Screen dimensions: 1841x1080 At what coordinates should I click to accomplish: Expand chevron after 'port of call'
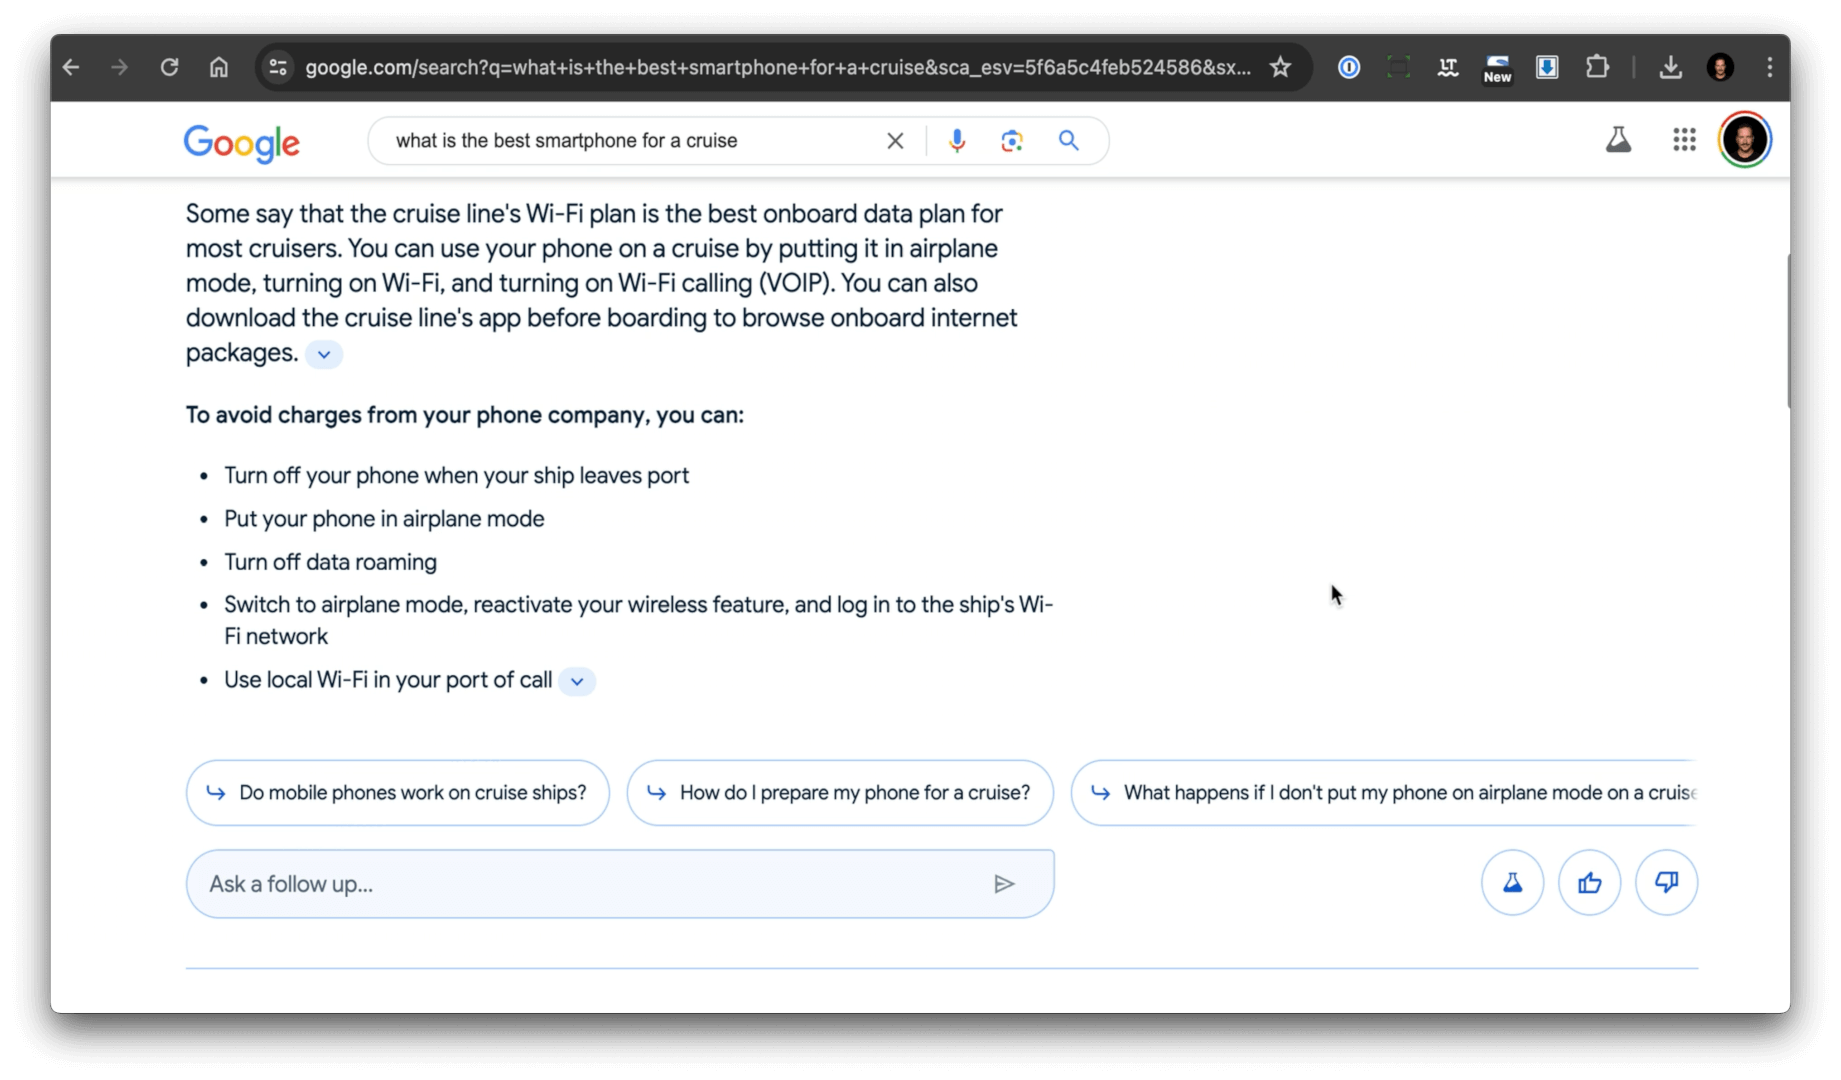[x=577, y=681]
